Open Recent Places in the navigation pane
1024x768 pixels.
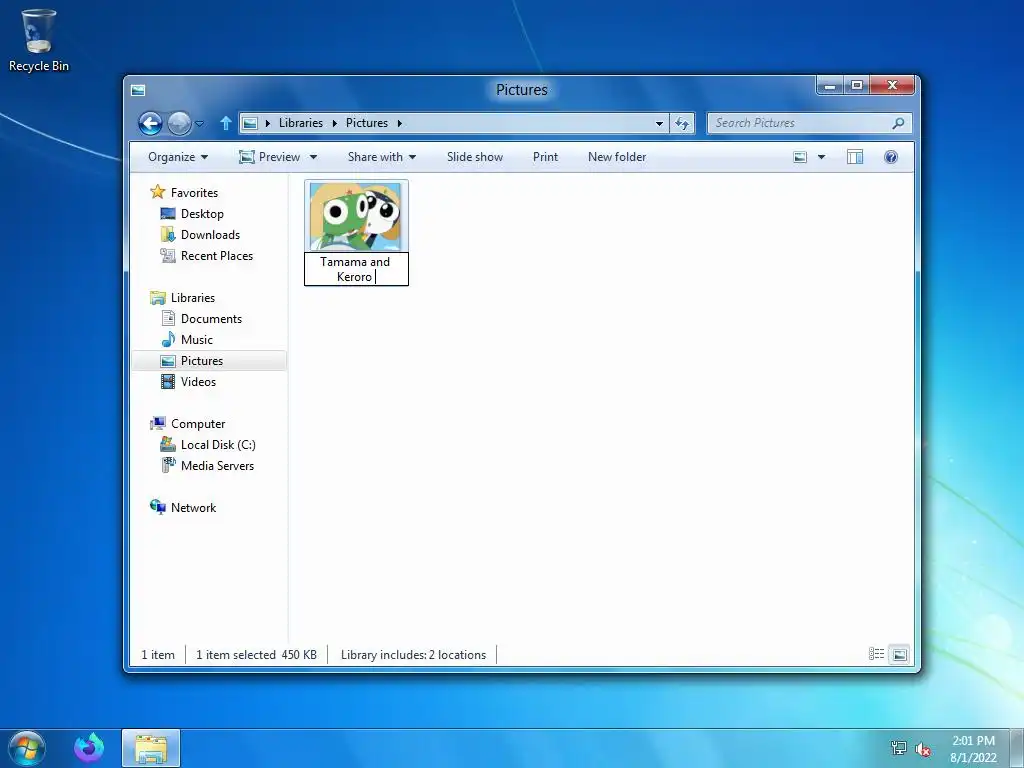point(217,255)
